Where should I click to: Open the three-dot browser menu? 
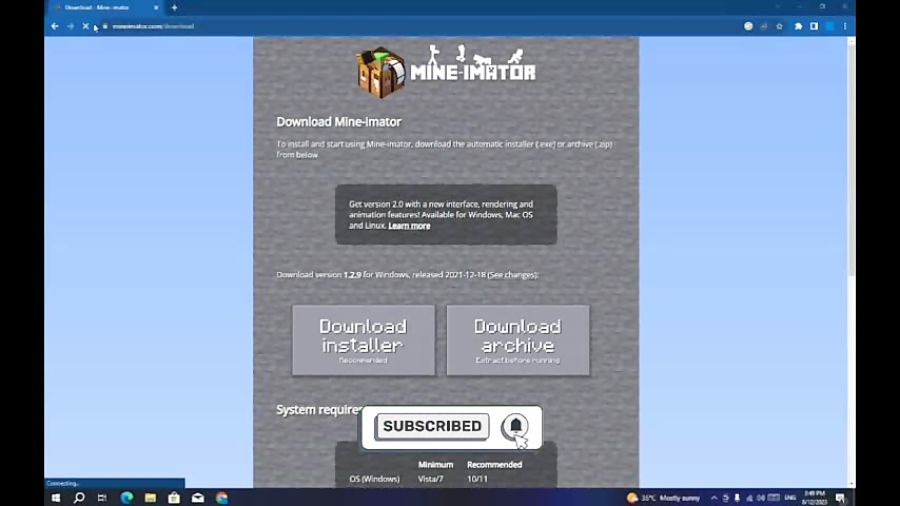(845, 26)
